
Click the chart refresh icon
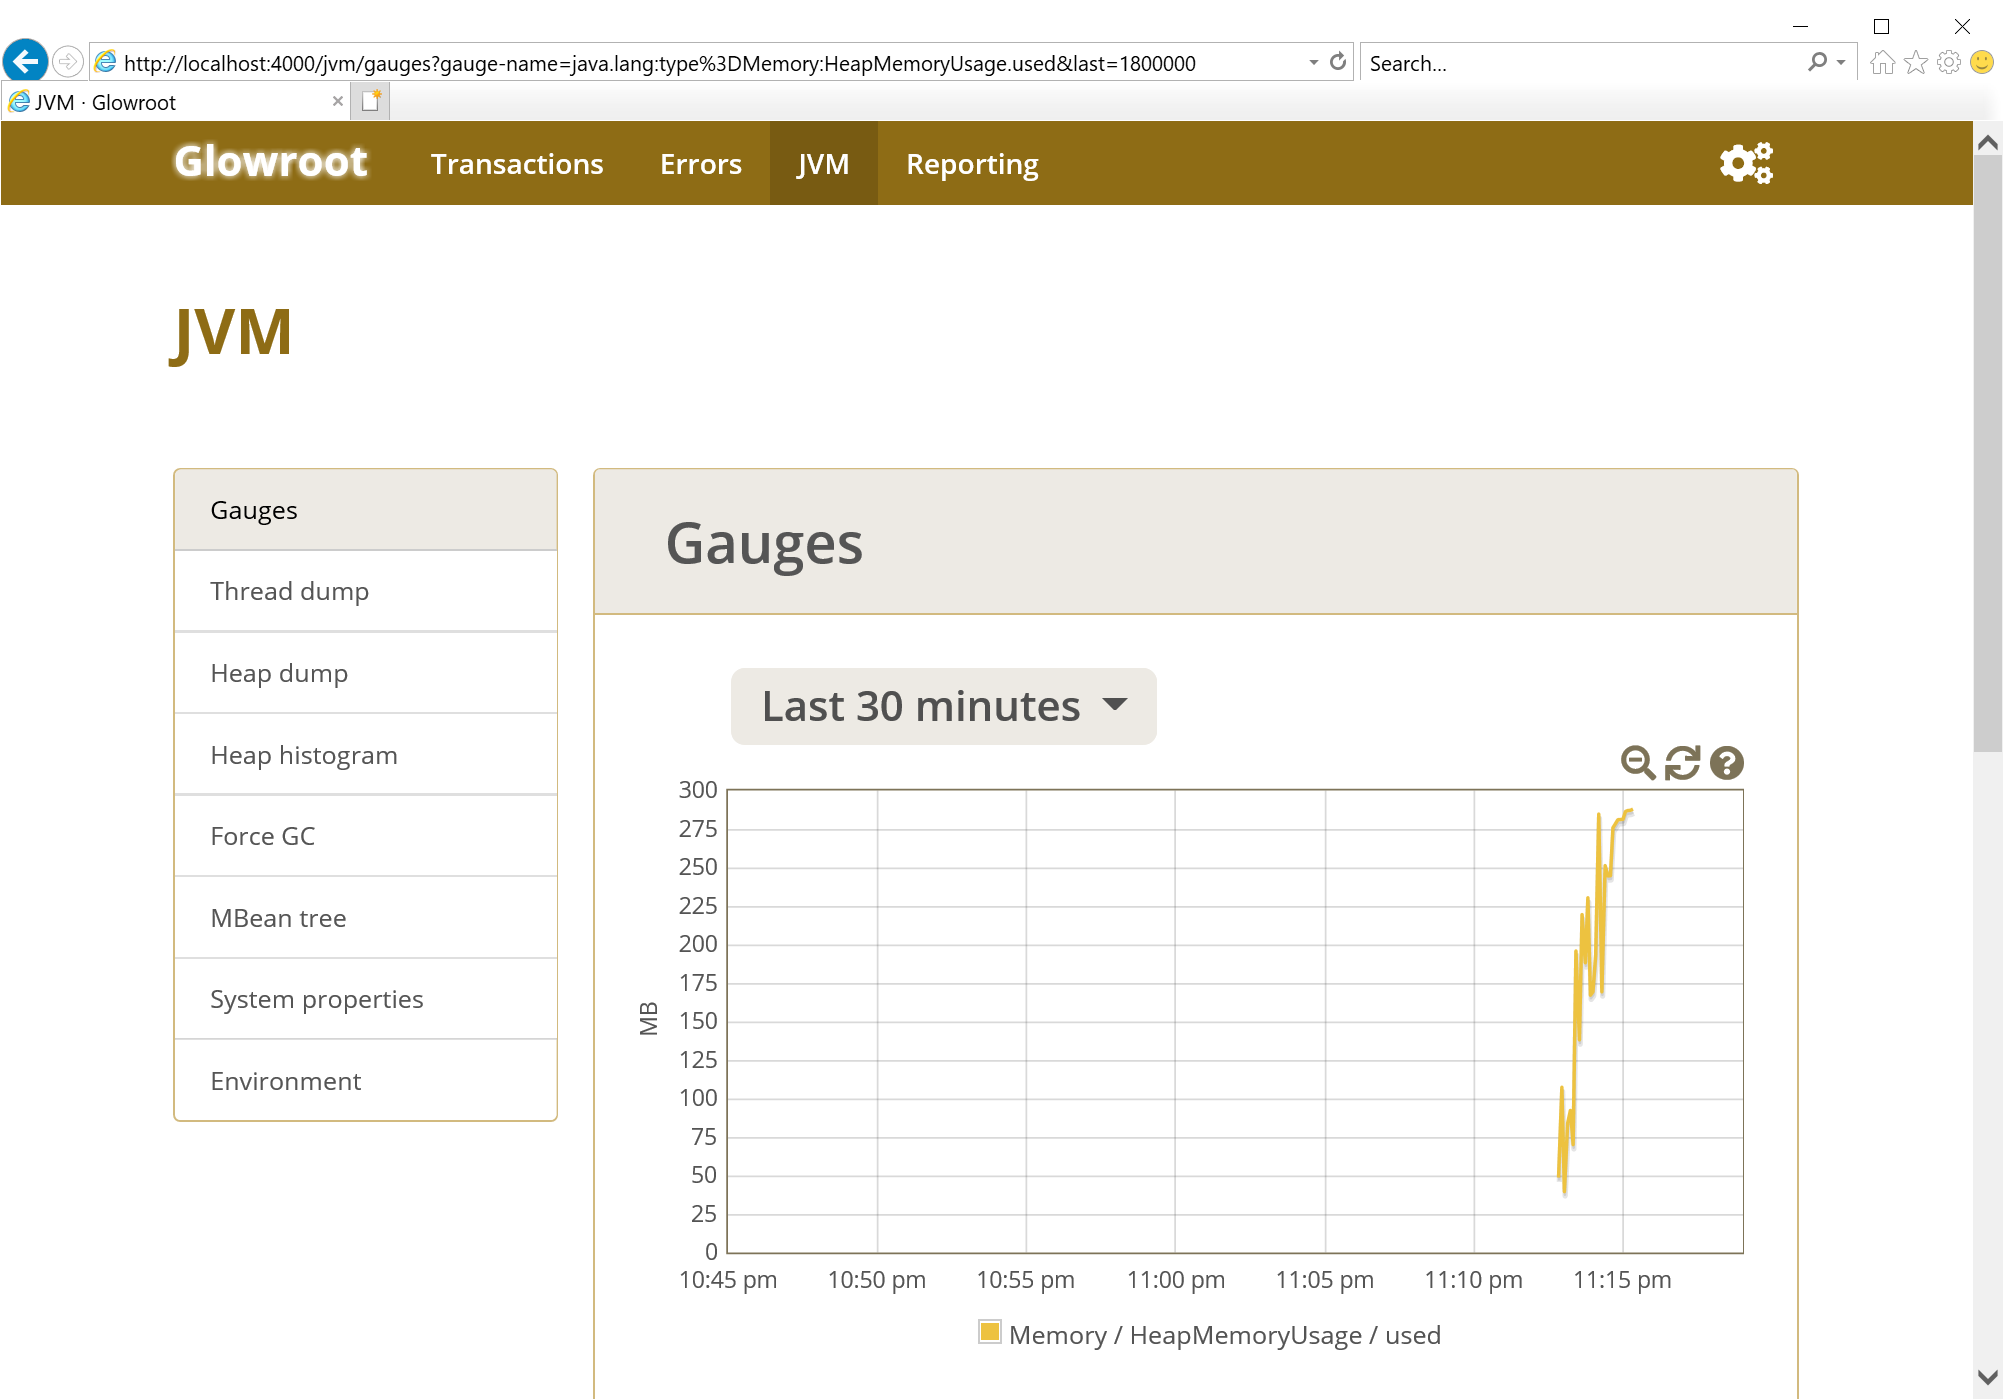(1682, 763)
